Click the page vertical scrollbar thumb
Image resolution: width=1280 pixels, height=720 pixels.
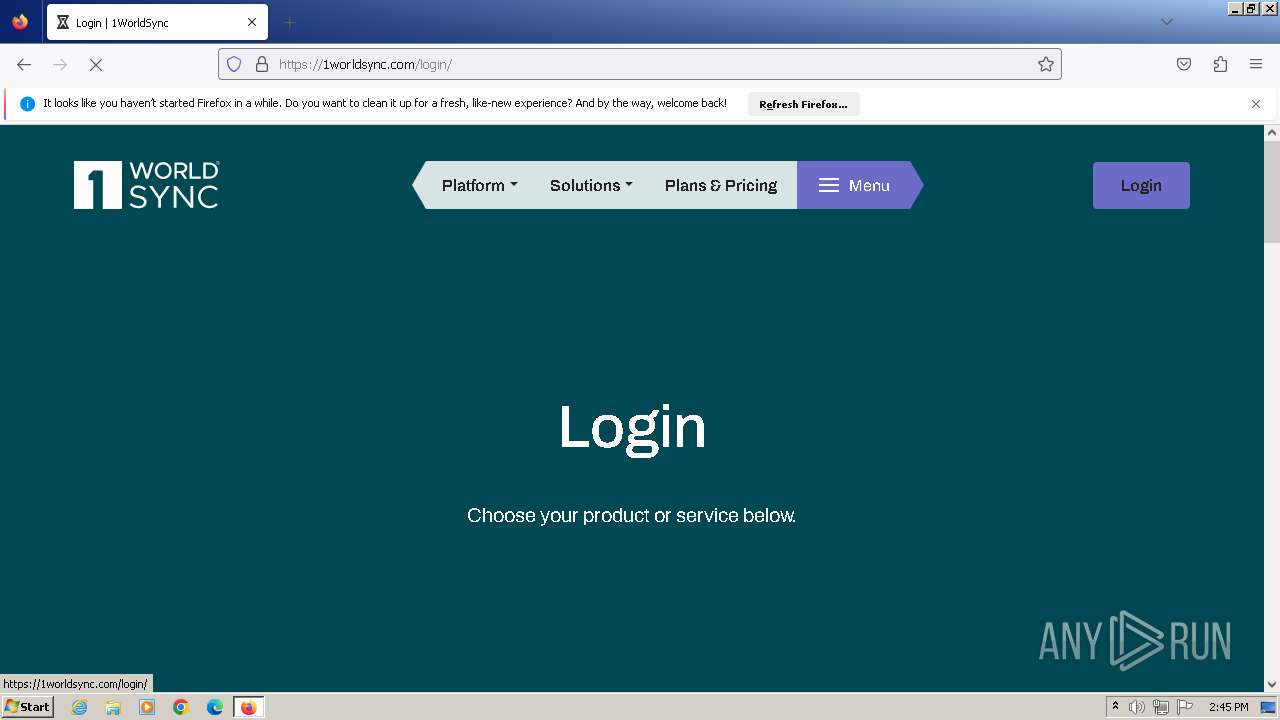click(x=1272, y=192)
